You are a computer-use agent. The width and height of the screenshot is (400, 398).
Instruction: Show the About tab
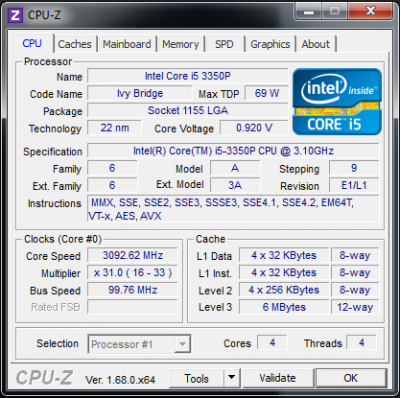316,44
